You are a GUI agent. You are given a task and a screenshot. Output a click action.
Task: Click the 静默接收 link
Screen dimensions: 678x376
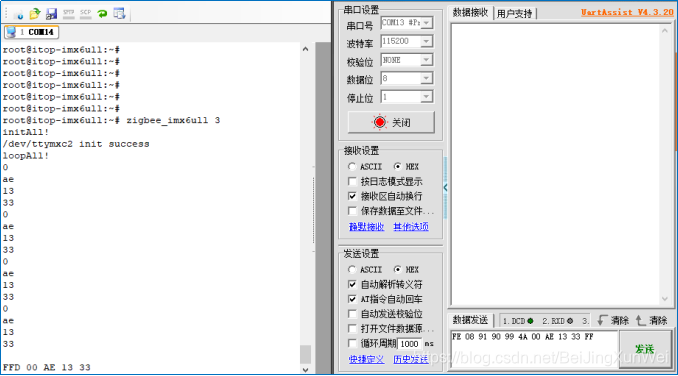(367, 226)
